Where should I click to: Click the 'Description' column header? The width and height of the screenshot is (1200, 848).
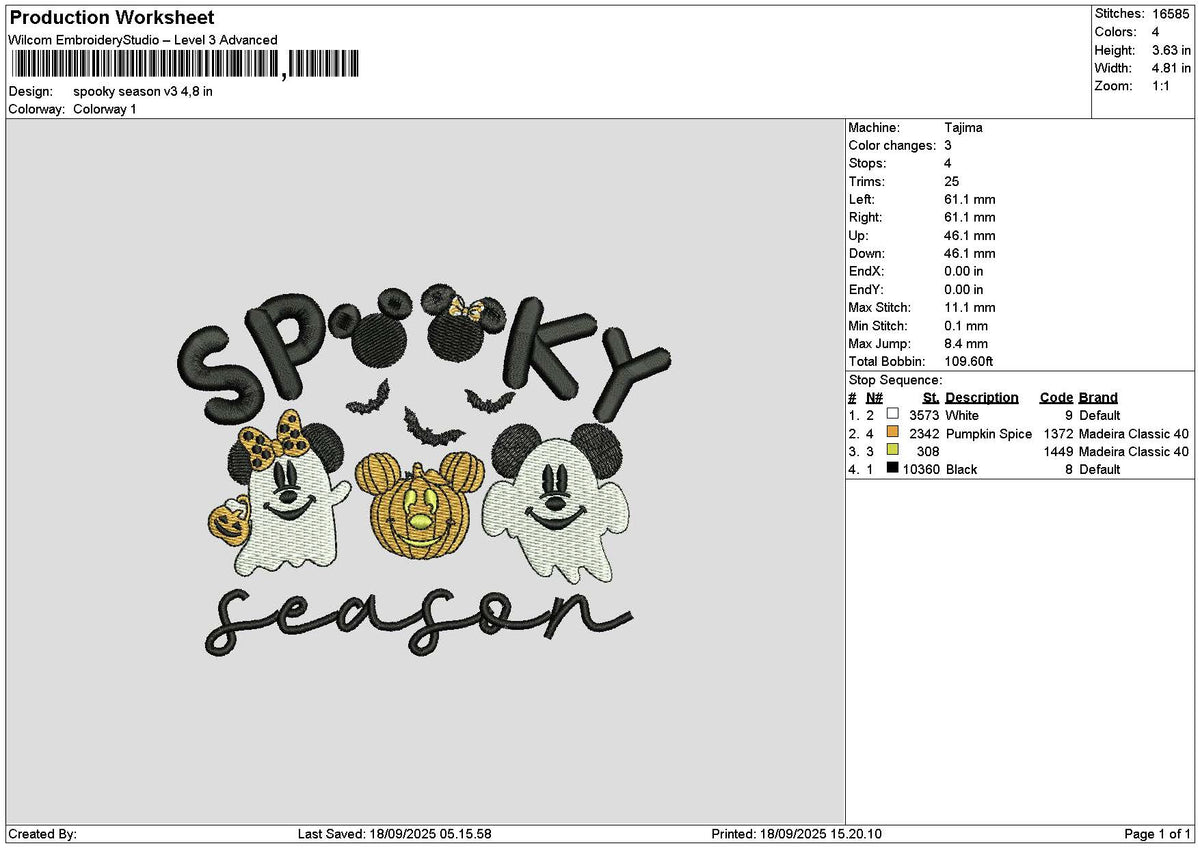pyautogui.click(x=982, y=398)
